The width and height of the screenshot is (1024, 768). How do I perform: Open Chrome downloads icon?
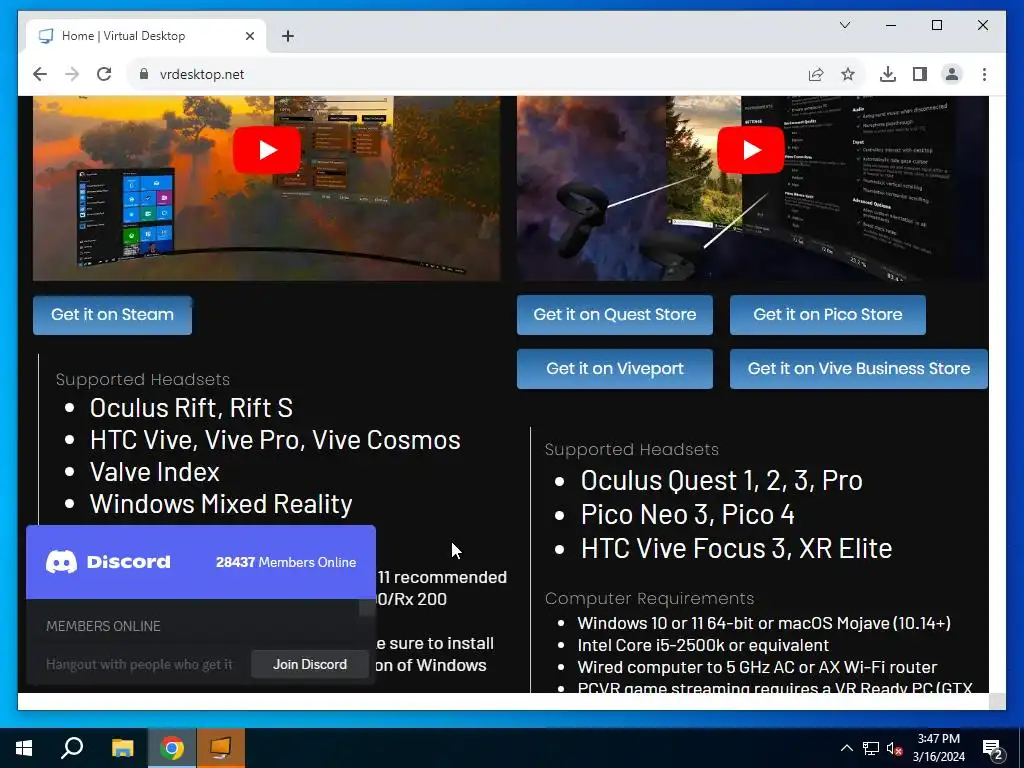pyautogui.click(x=888, y=74)
